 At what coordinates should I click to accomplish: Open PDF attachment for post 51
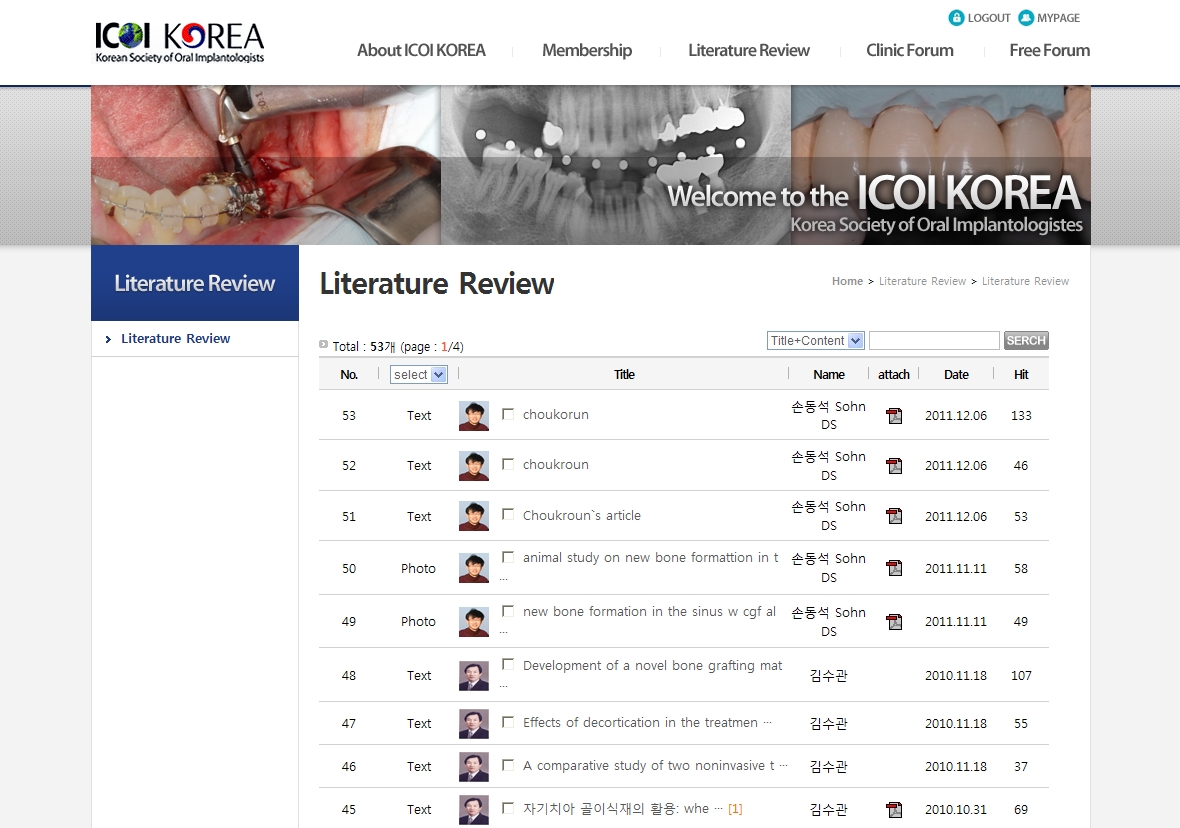point(894,516)
